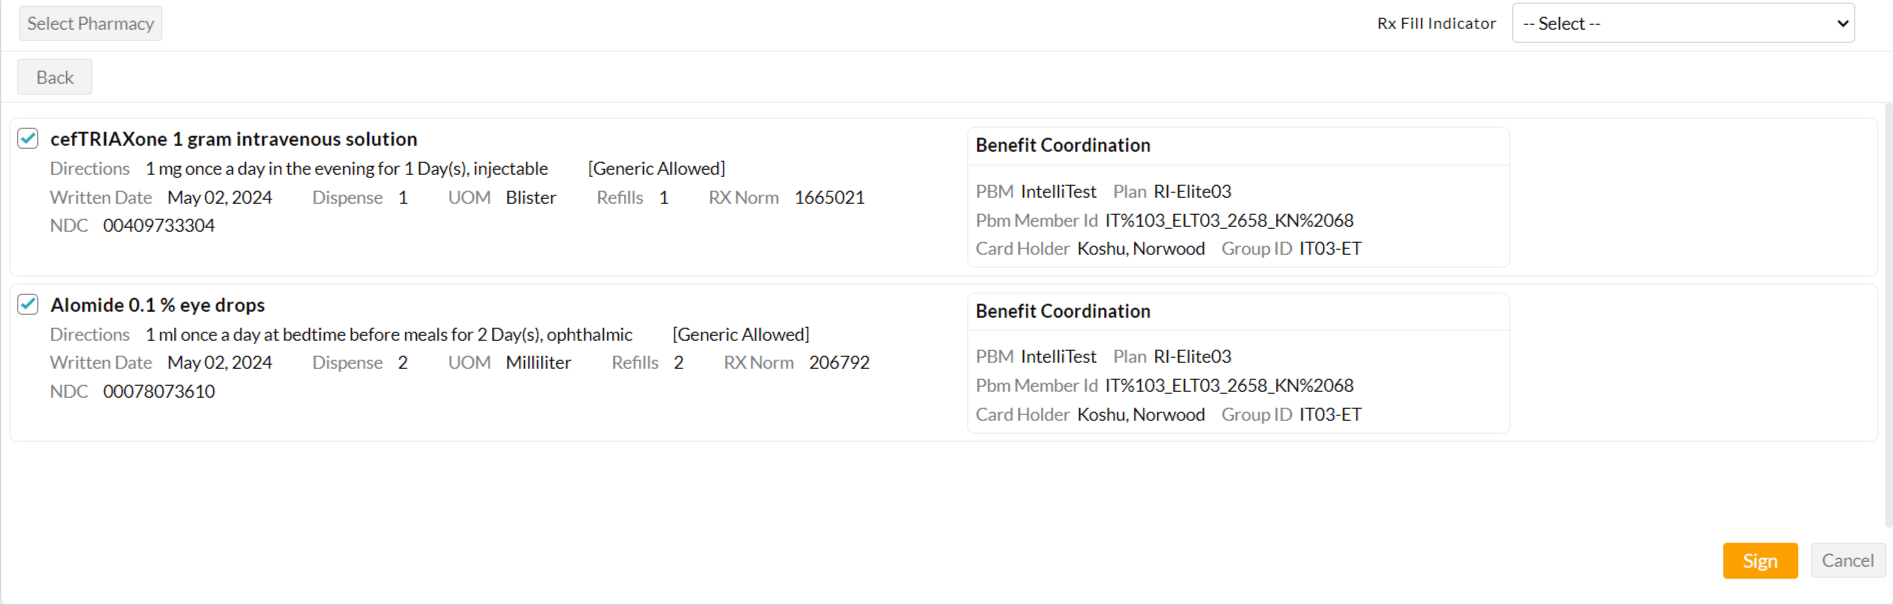Viewport: 1893px width, 605px height.
Task: Cancel the prescription signing
Action: pyautogui.click(x=1847, y=561)
